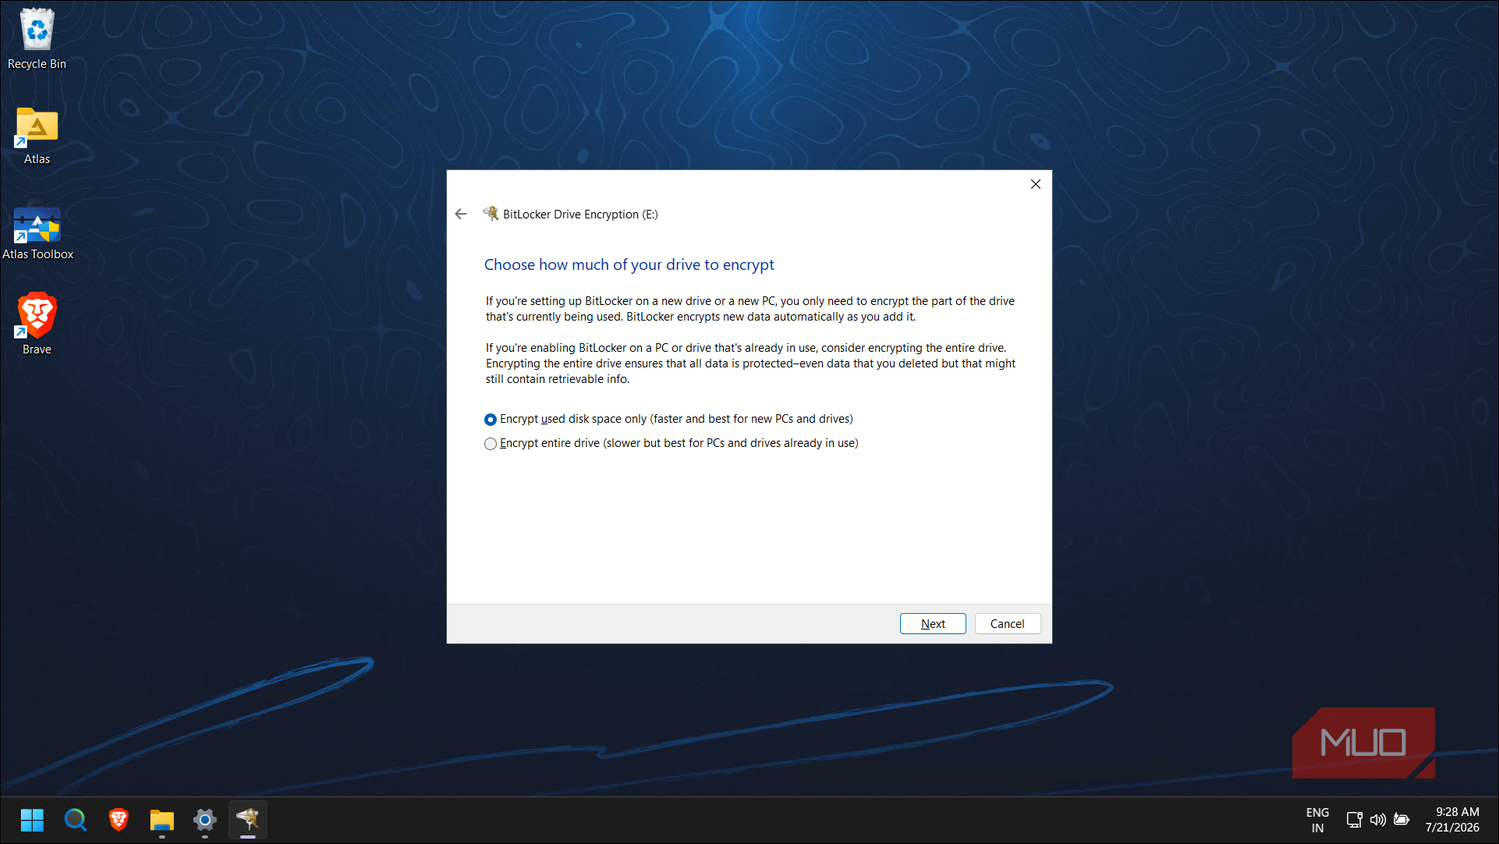Open the Windows Start menu
The image size is (1499, 844).
tap(32, 820)
